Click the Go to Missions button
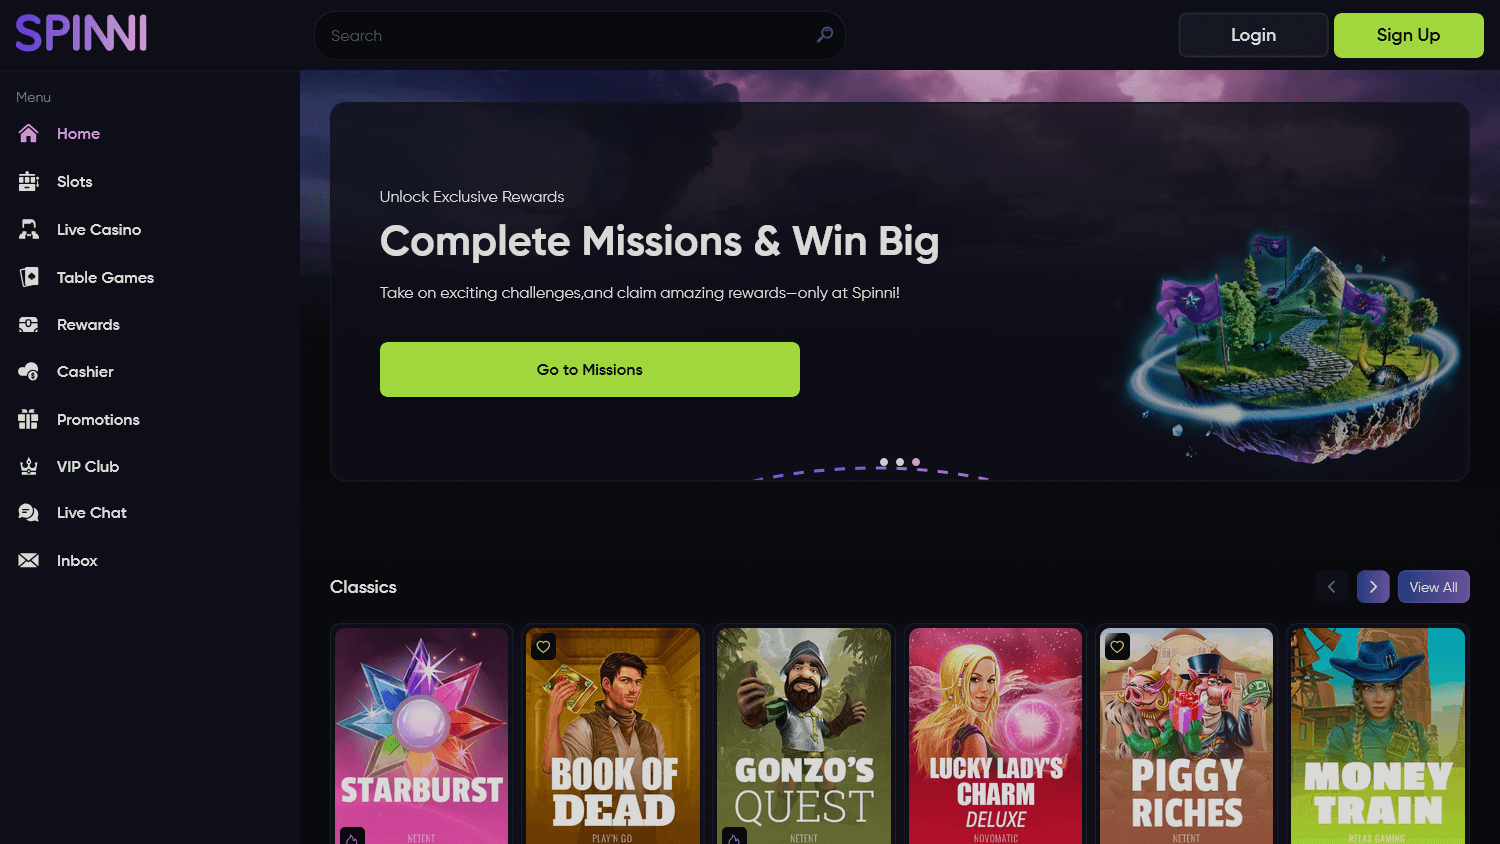1500x844 pixels. point(590,369)
